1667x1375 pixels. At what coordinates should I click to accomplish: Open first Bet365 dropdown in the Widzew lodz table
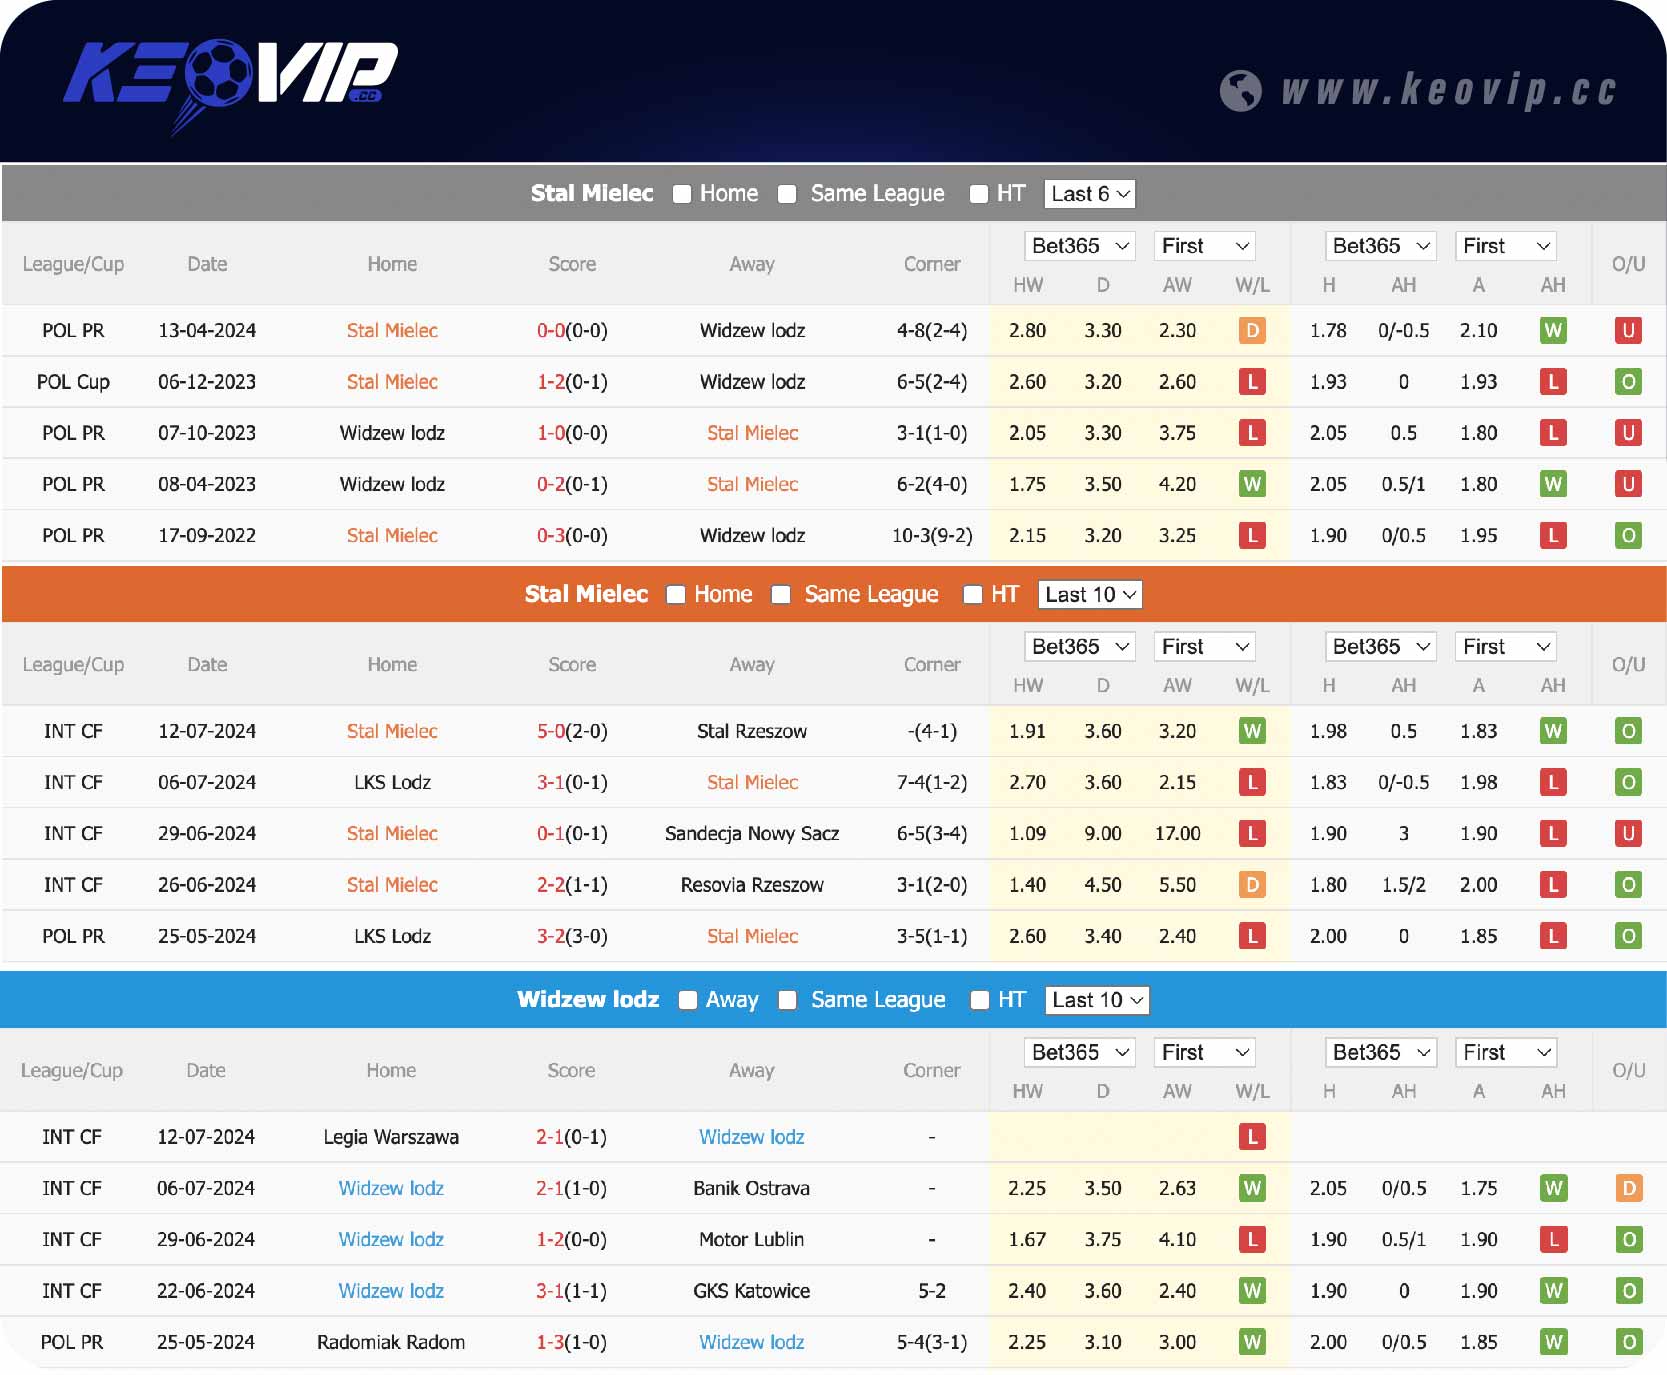click(x=1078, y=1053)
